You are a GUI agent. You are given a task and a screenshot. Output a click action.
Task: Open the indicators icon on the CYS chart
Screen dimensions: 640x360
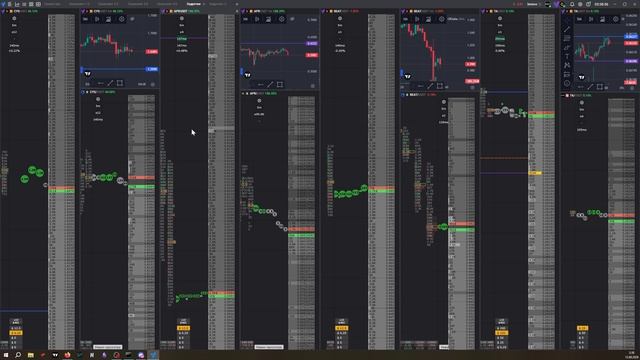click(x=109, y=19)
